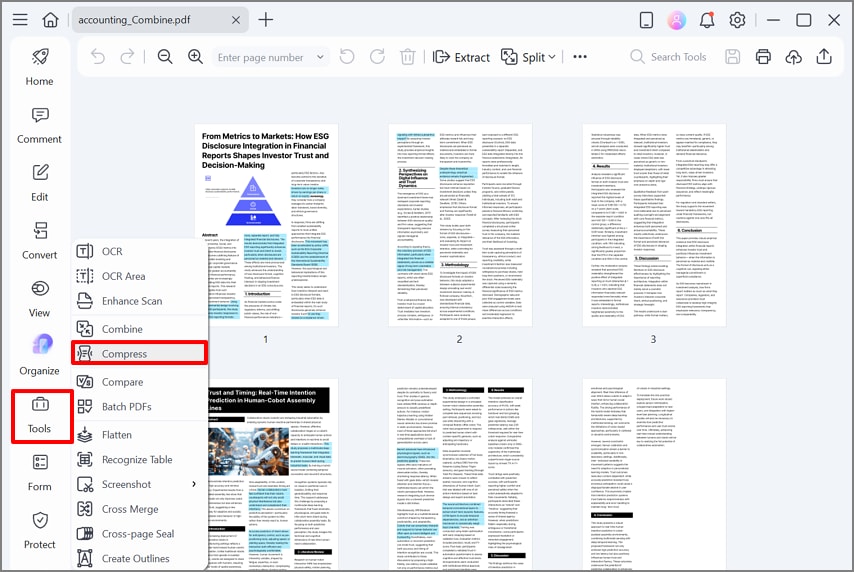854x572 pixels.
Task: Select OCR from the tools menu
Action: (x=141, y=251)
